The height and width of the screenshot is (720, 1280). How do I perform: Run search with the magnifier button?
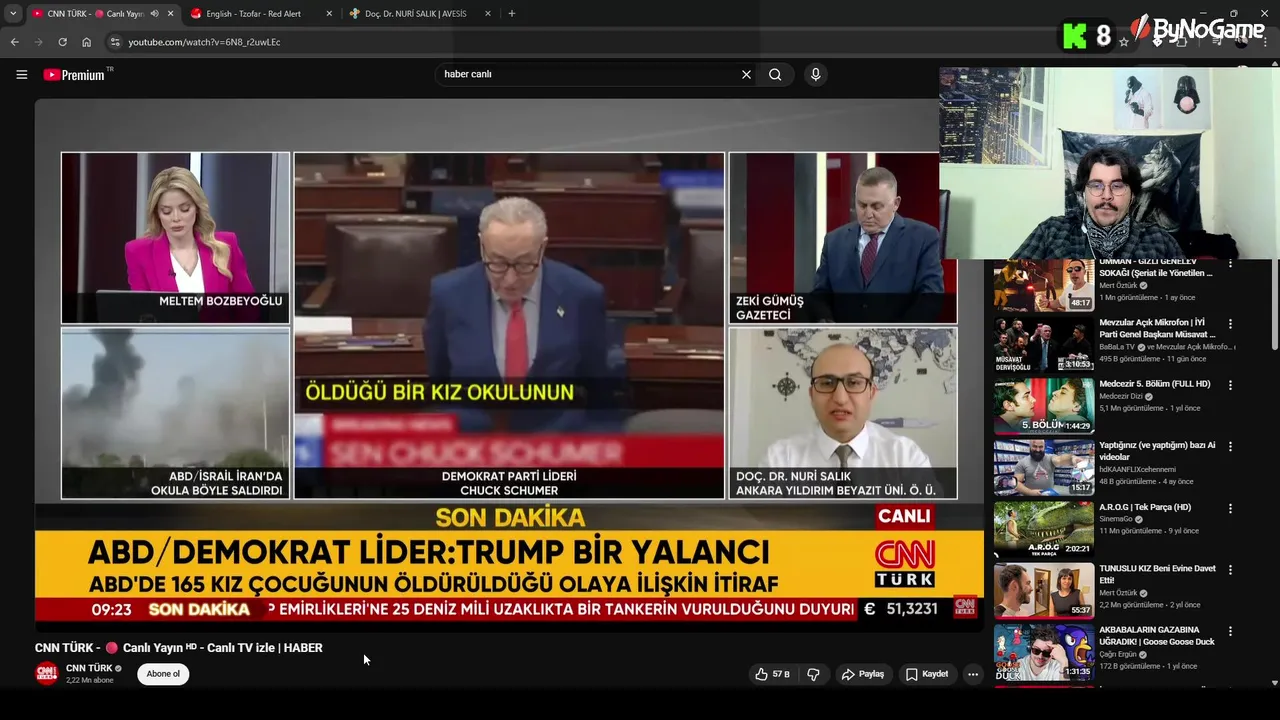tap(775, 74)
